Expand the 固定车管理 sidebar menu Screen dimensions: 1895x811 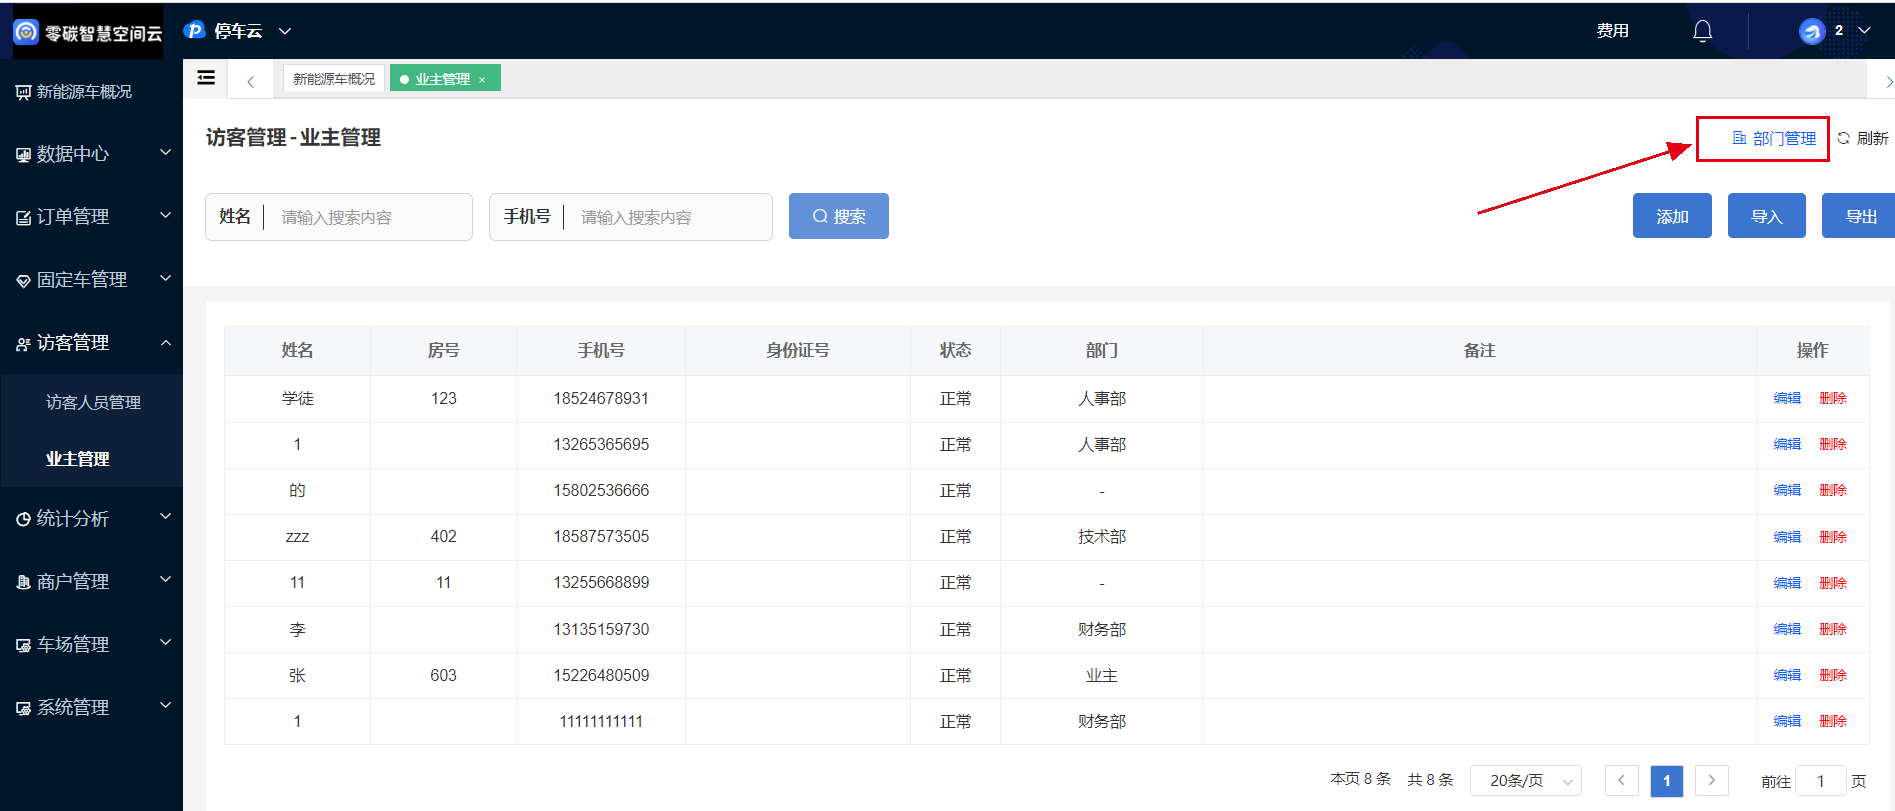91,280
